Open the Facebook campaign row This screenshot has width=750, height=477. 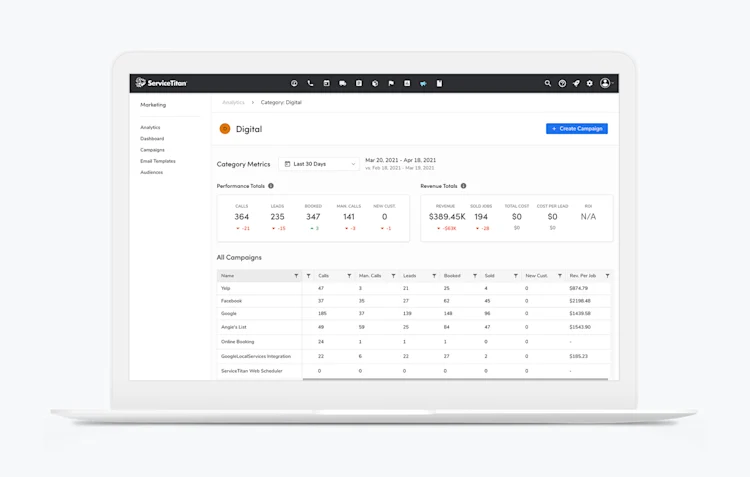point(414,301)
